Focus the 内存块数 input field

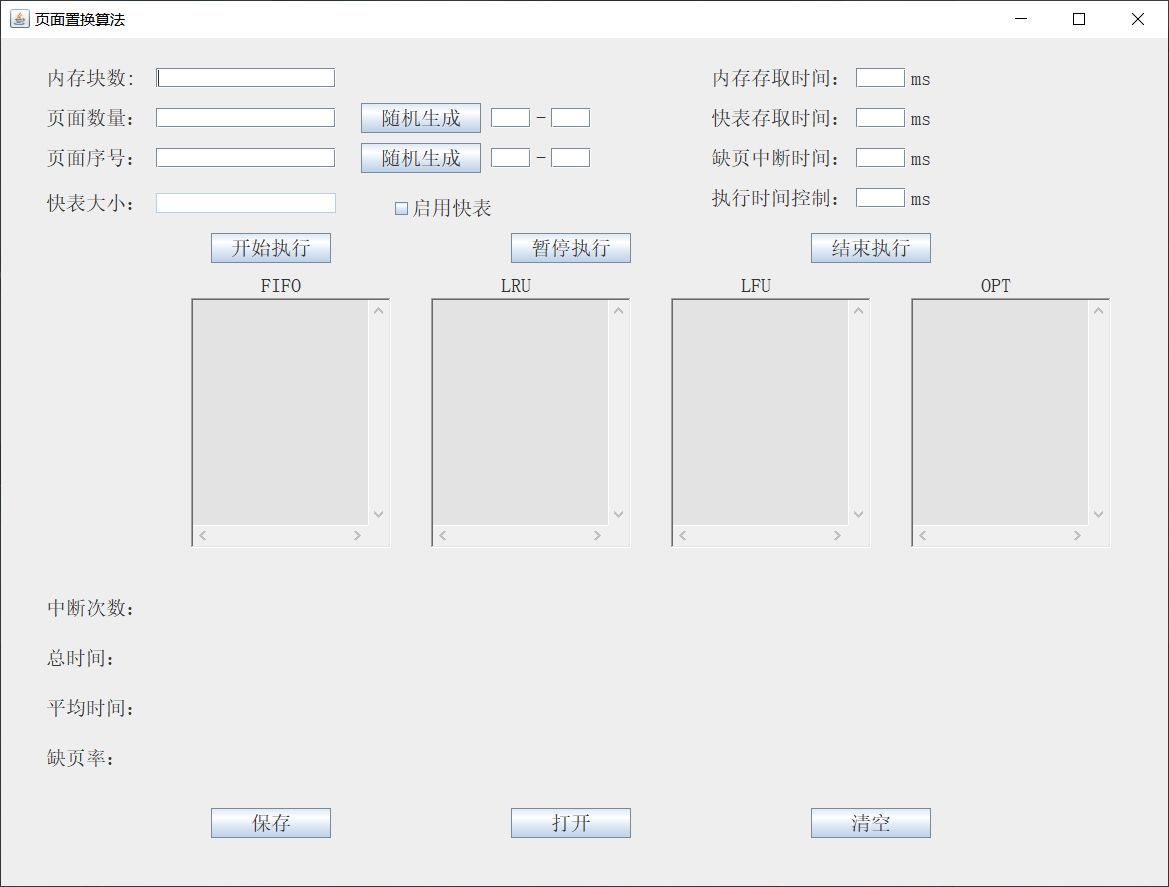[x=245, y=78]
